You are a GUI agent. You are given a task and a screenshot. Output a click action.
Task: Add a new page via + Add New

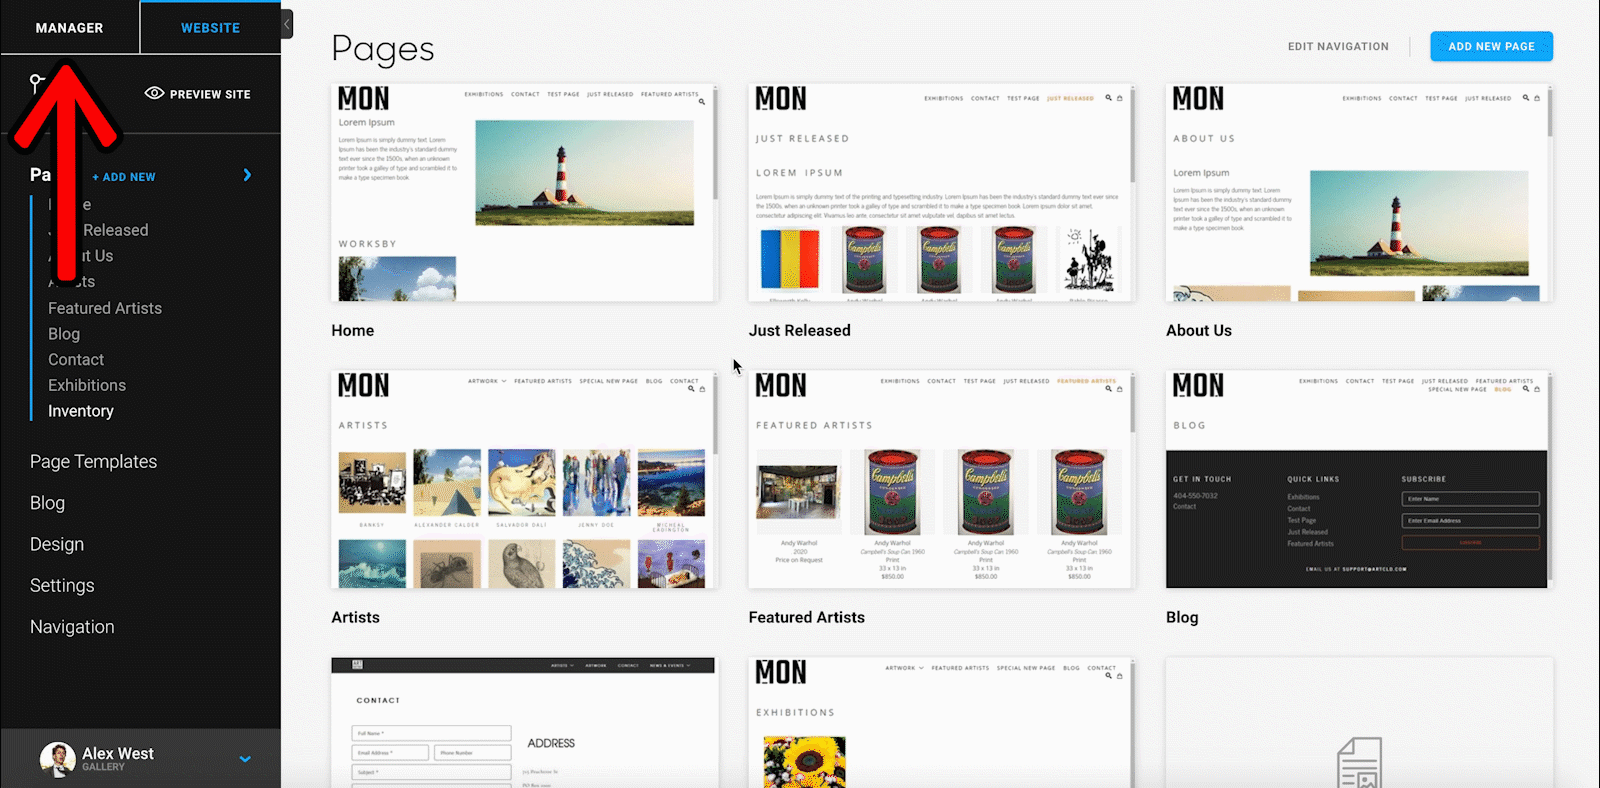[124, 177]
